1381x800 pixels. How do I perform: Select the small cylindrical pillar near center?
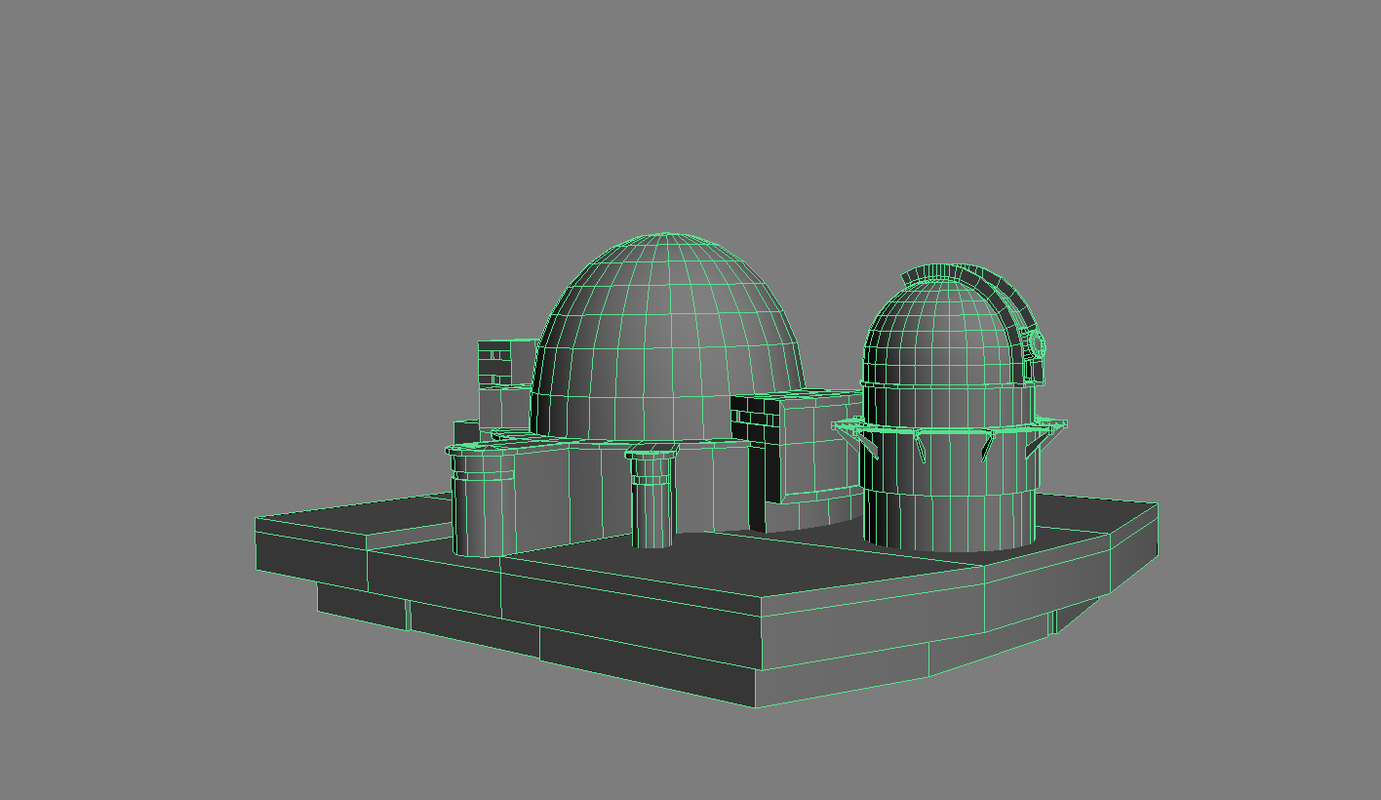pyautogui.click(x=653, y=505)
